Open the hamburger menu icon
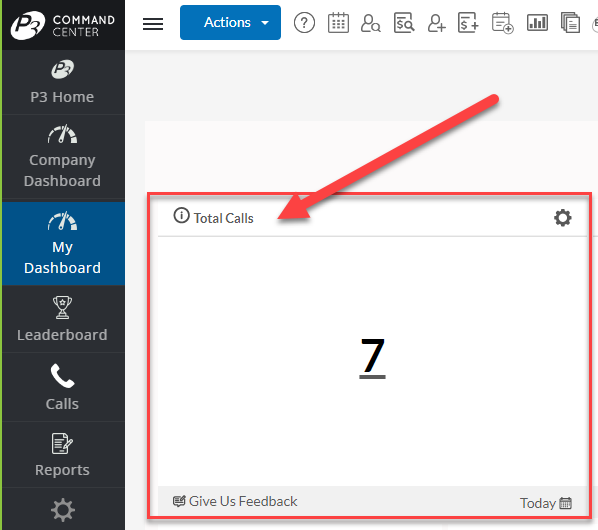This screenshot has height=530, width=598. (153, 24)
